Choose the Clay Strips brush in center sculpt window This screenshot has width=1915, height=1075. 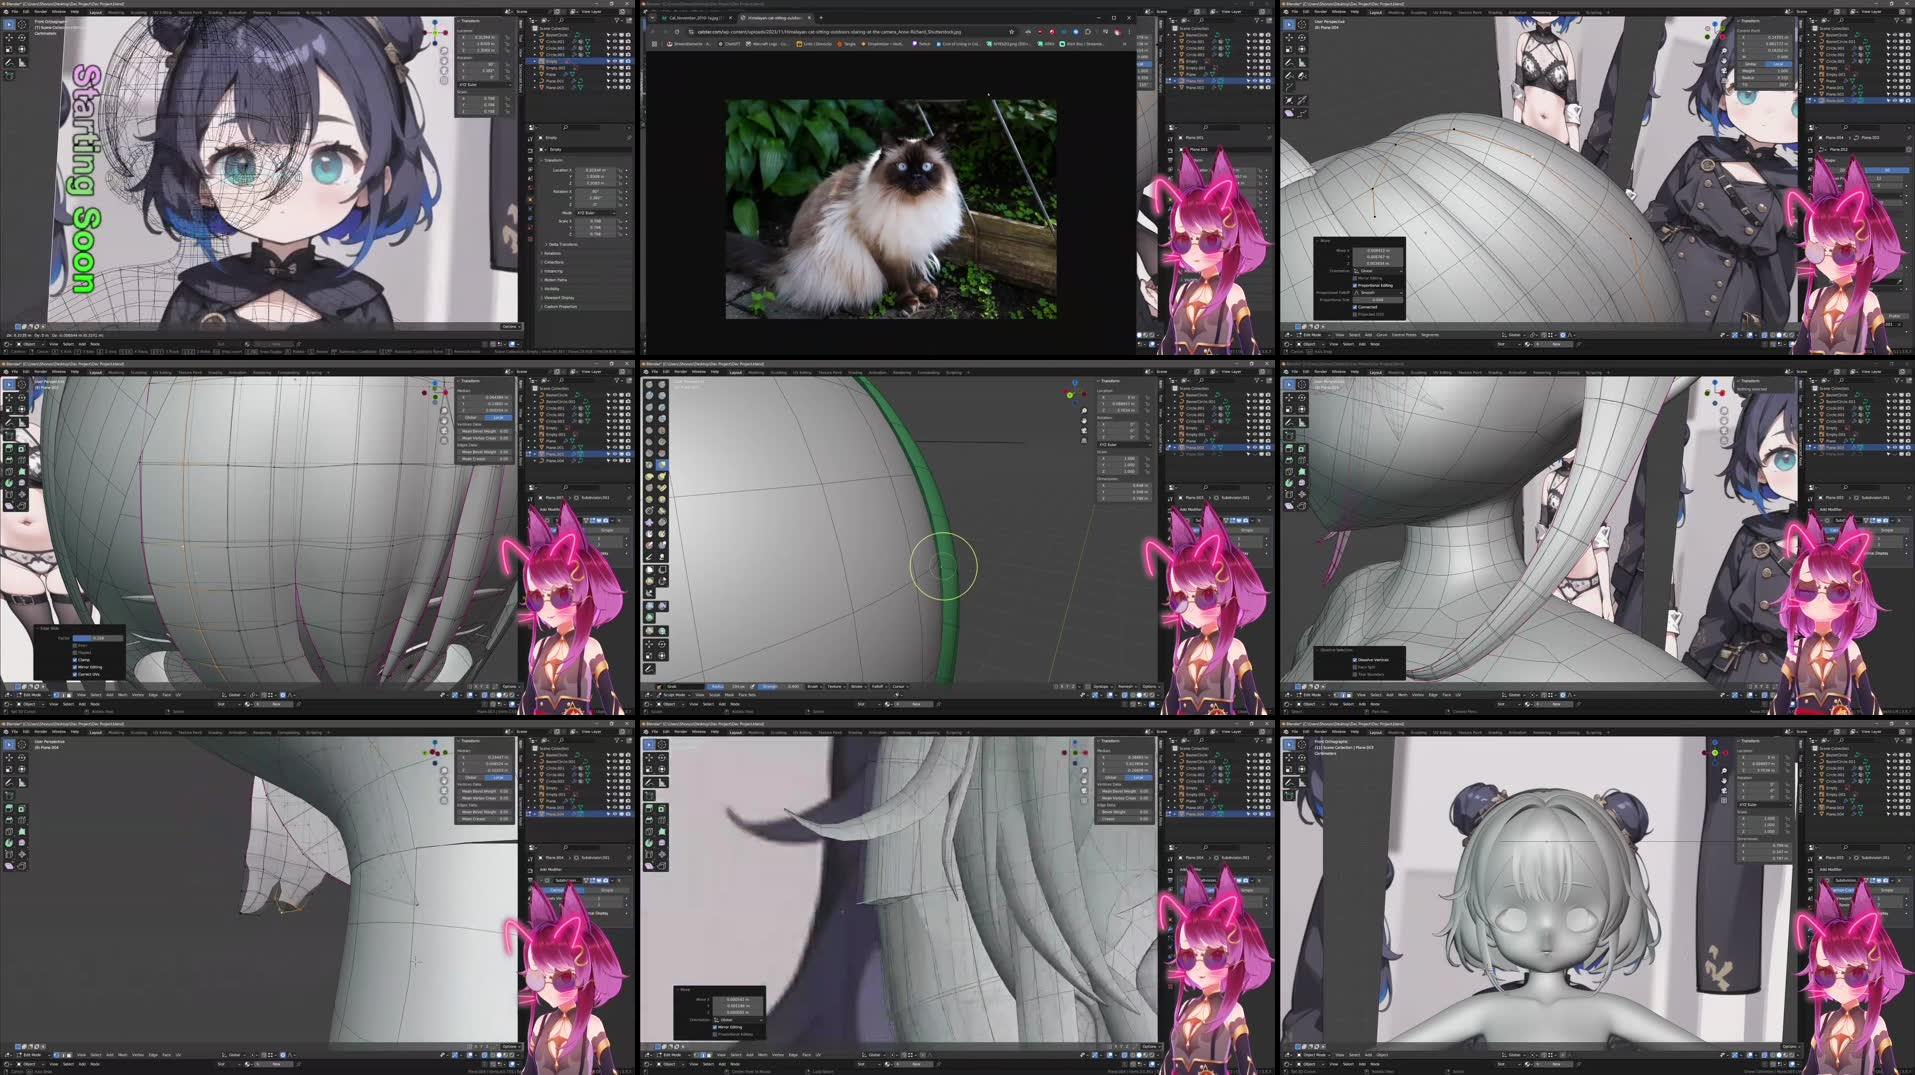(x=661, y=396)
